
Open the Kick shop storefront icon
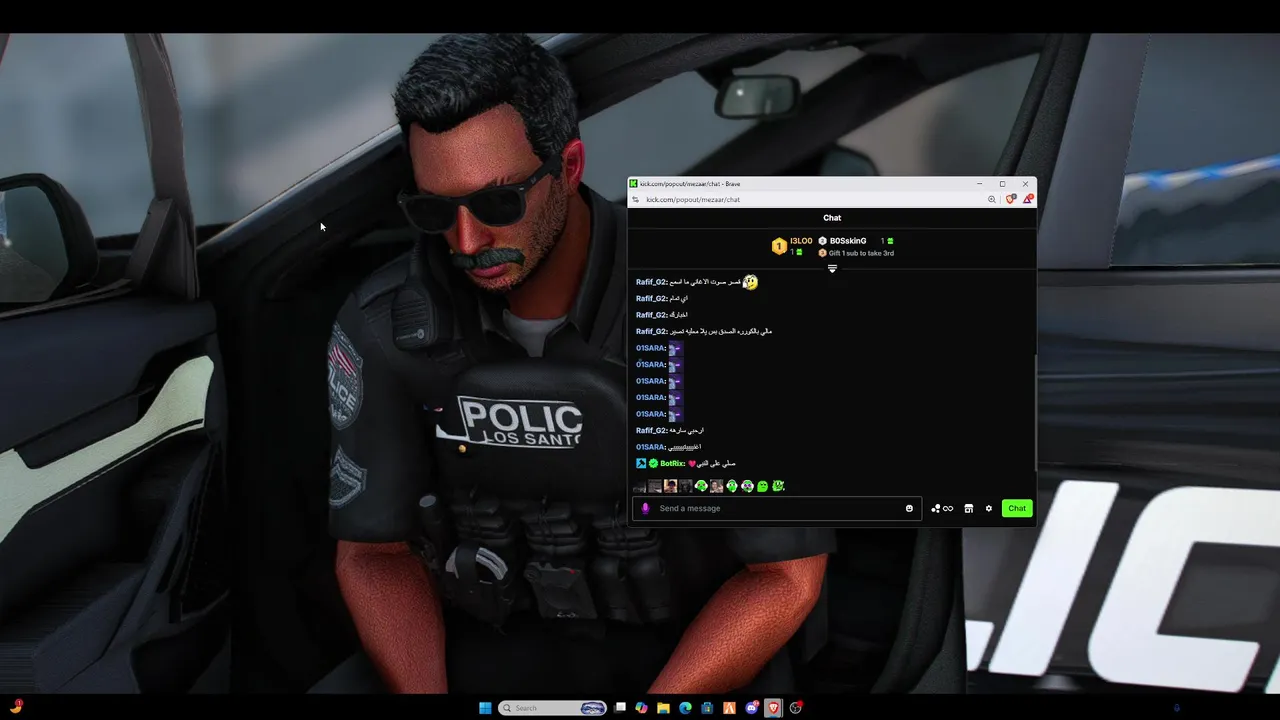[x=968, y=508]
